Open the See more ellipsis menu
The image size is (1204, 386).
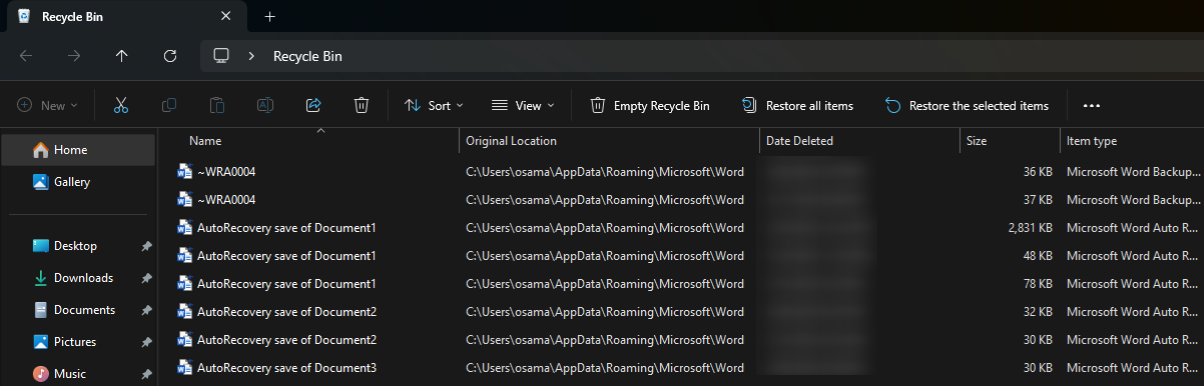(1091, 105)
